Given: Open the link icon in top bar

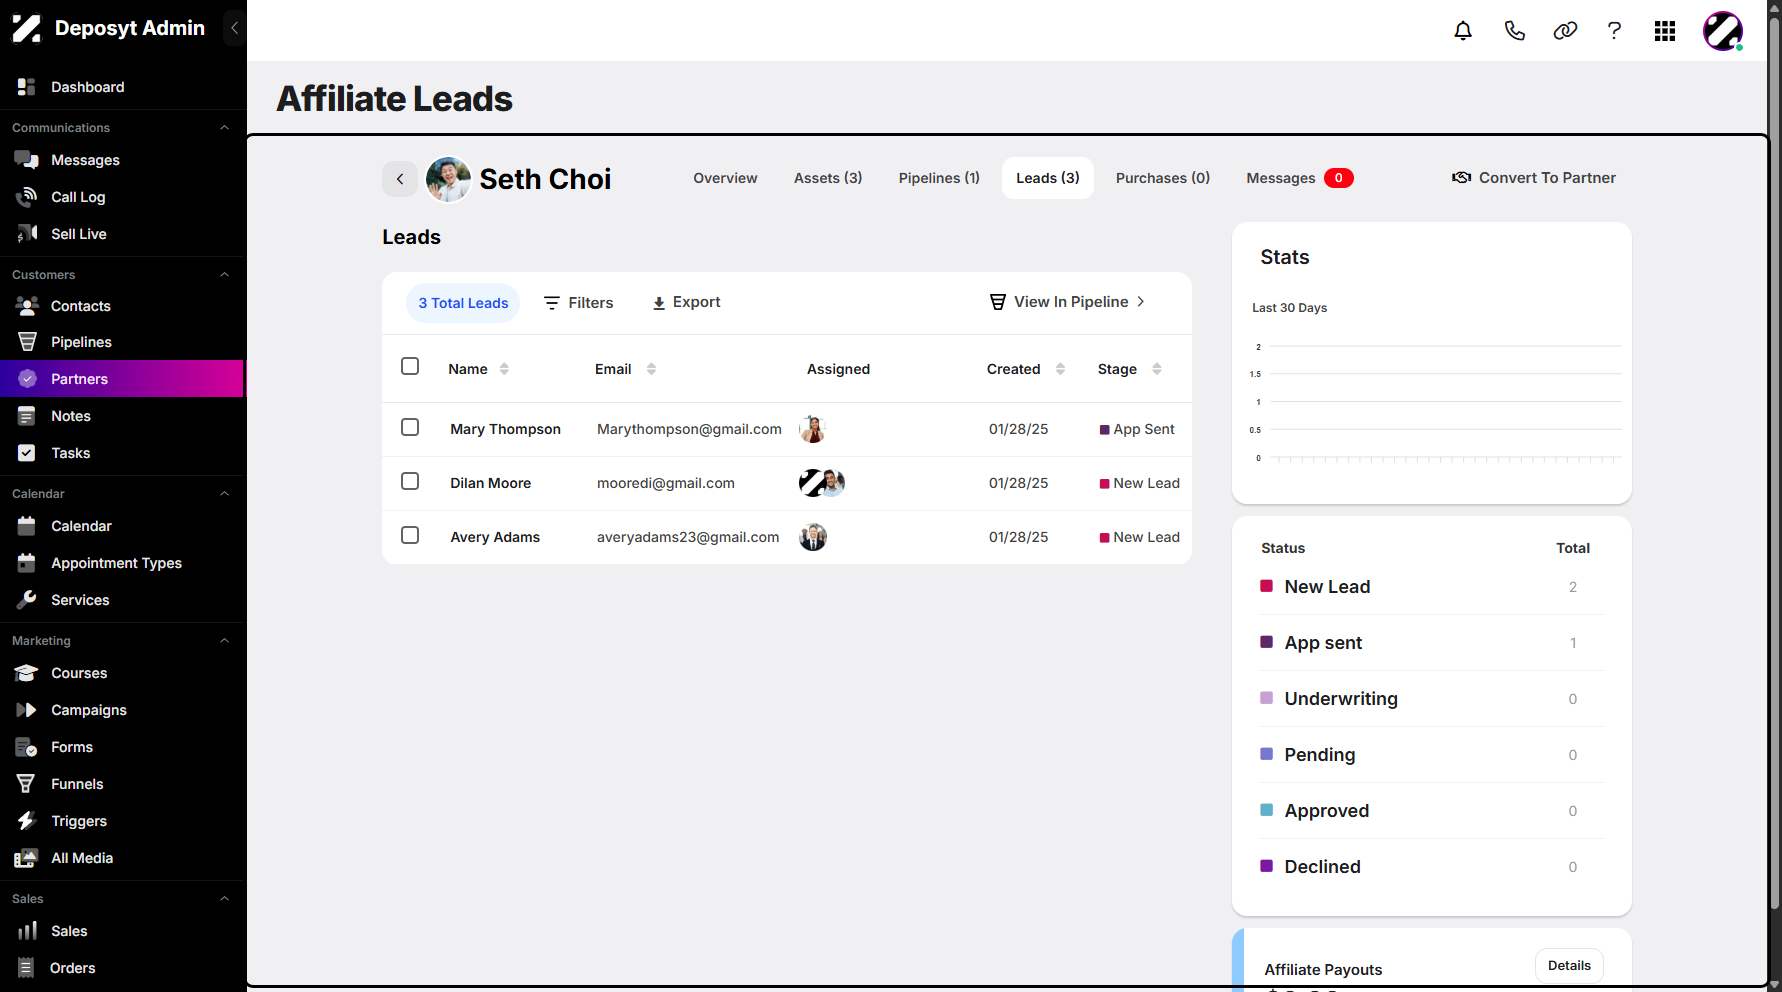Looking at the screenshot, I should point(1565,31).
